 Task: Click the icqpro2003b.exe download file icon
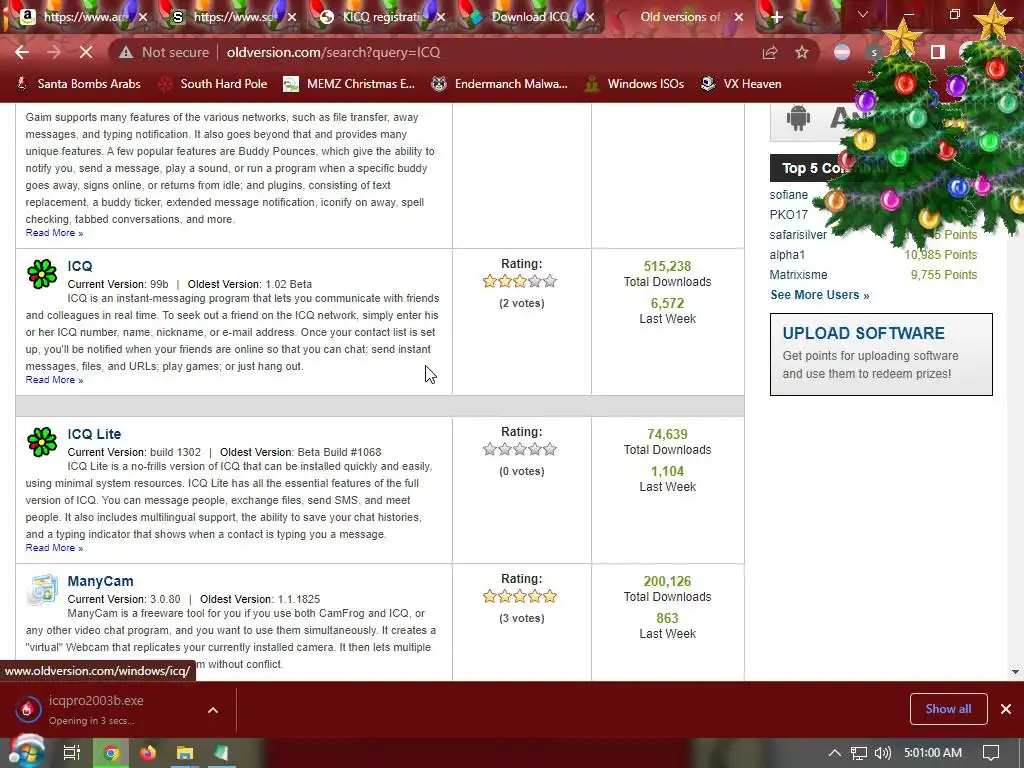tap(27, 709)
